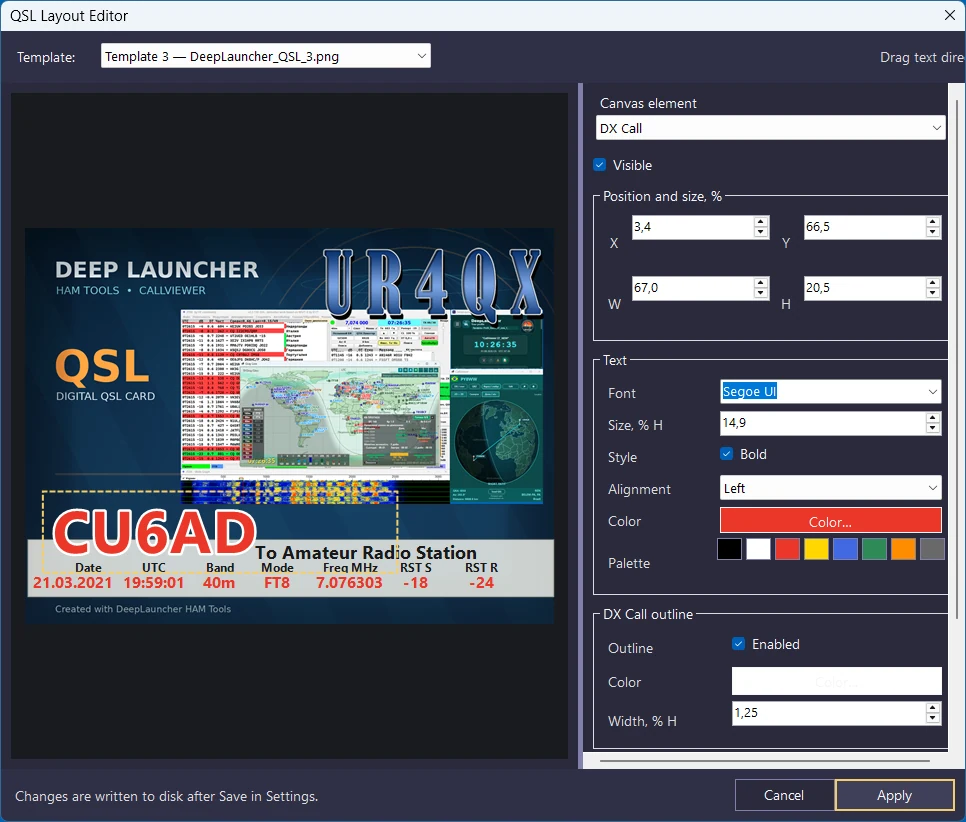Image resolution: width=966 pixels, height=822 pixels.
Task: Select the UR4QX callsign on canvas
Action: (x=432, y=282)
